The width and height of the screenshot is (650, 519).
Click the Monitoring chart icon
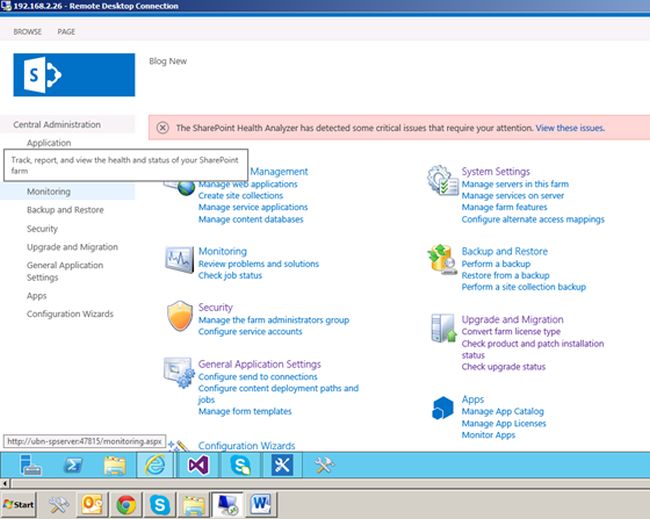[x=179, y=260]
